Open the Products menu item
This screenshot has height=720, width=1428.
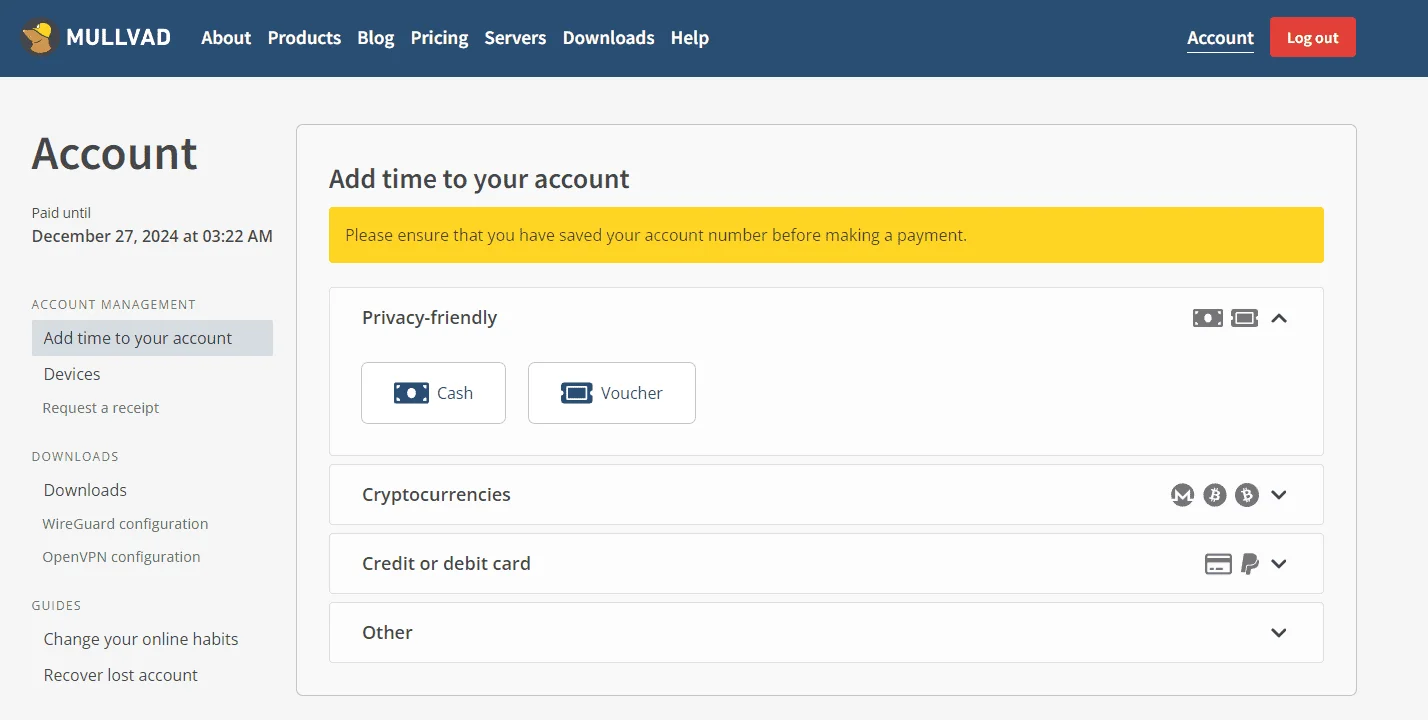pos(304,38)
